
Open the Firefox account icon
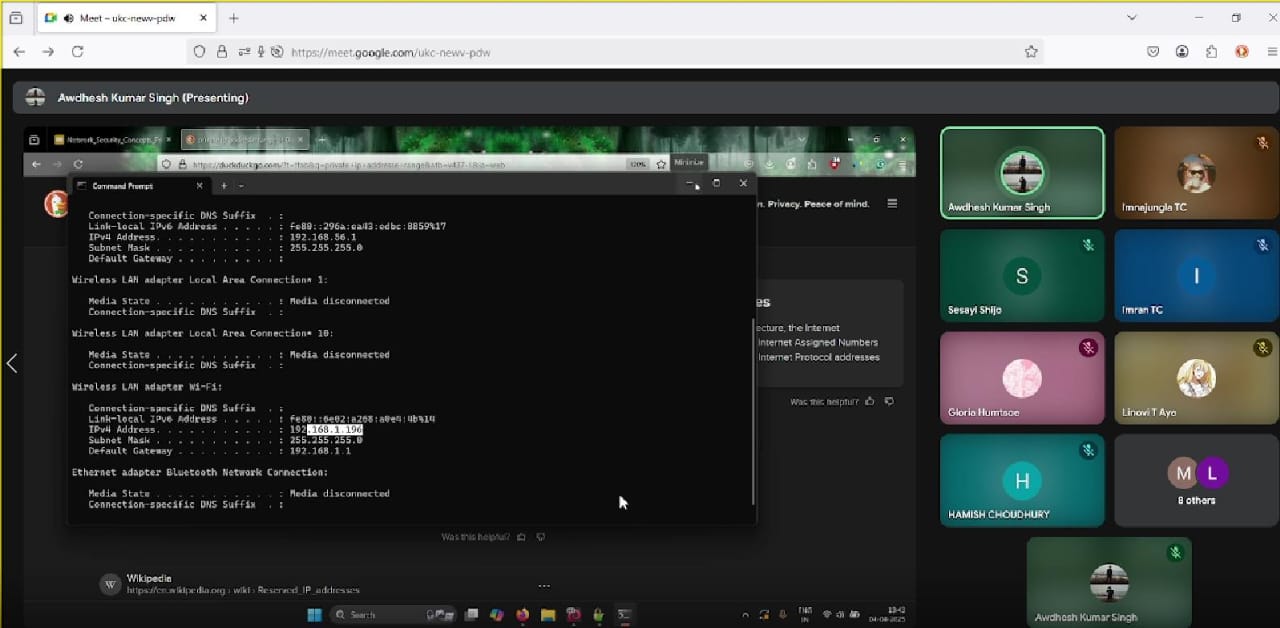coord(1182,52)
